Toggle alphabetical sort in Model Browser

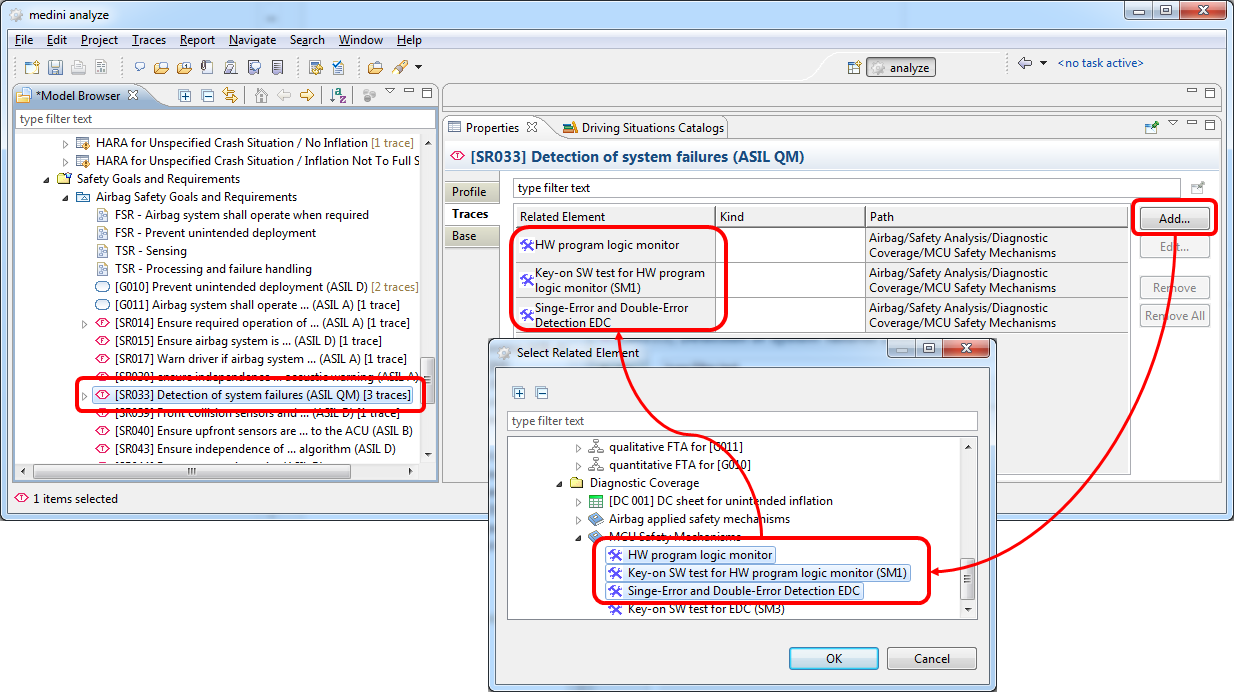[339, 96]
